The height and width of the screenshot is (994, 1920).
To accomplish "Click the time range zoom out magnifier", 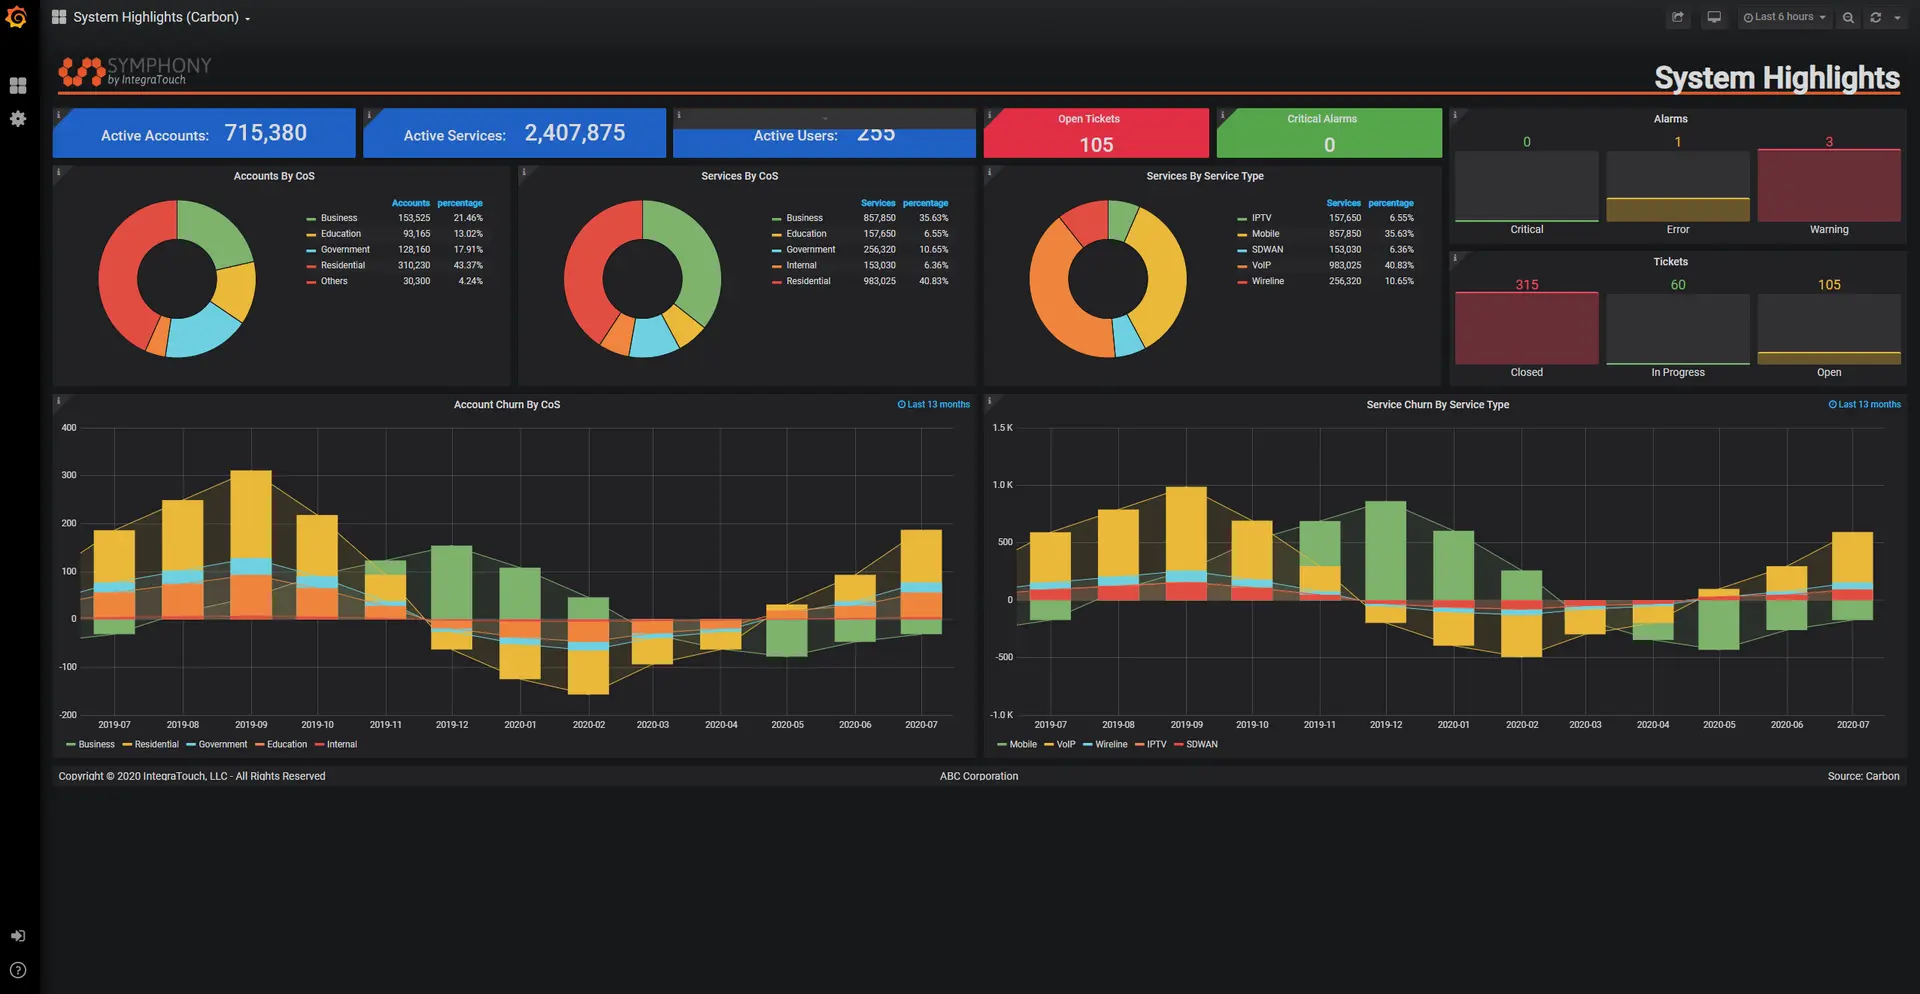I will tap(1848, 17).
